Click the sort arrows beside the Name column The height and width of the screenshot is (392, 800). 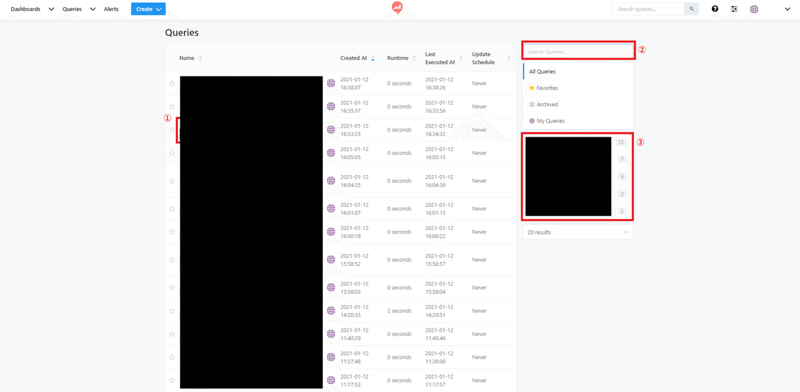click(x=200, y=58)
